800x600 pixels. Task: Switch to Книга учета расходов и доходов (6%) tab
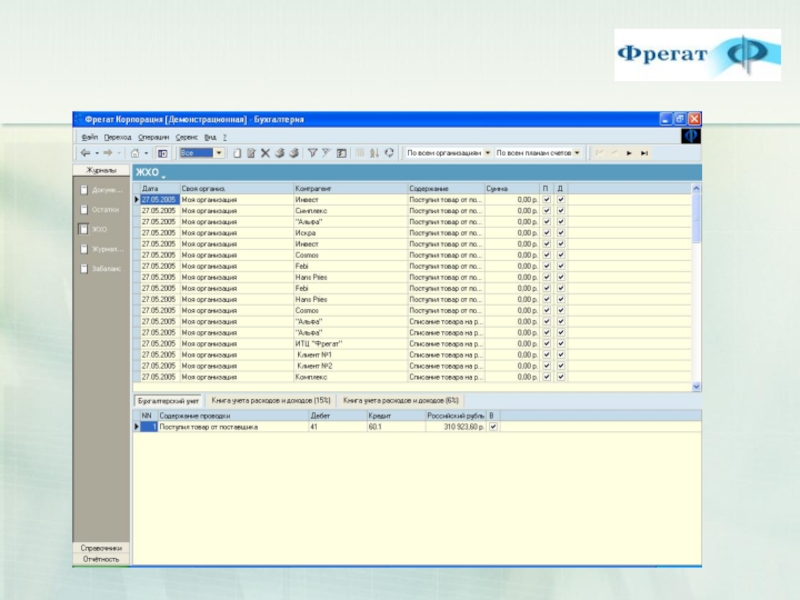[x=401, y=401]
